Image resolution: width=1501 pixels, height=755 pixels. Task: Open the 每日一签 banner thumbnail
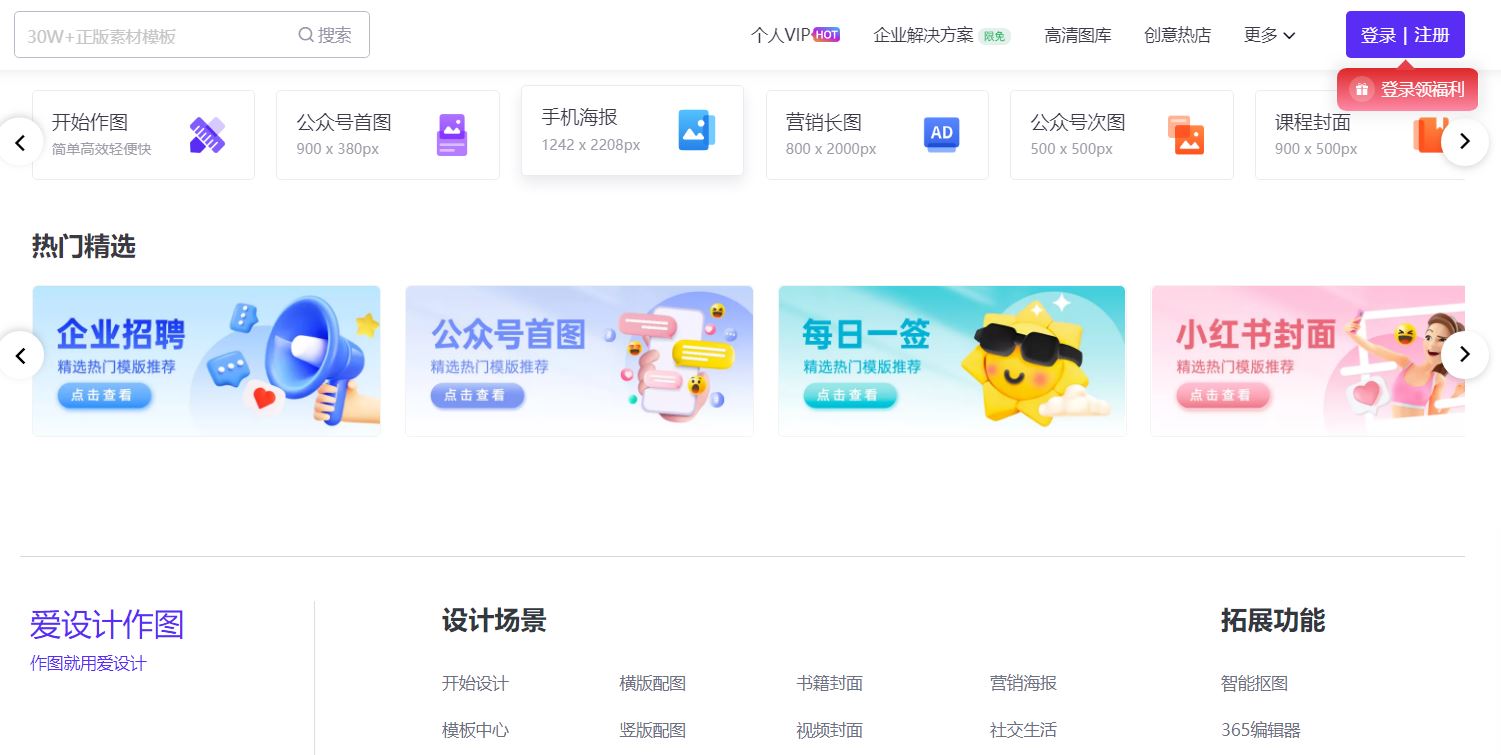pos(951,360)
